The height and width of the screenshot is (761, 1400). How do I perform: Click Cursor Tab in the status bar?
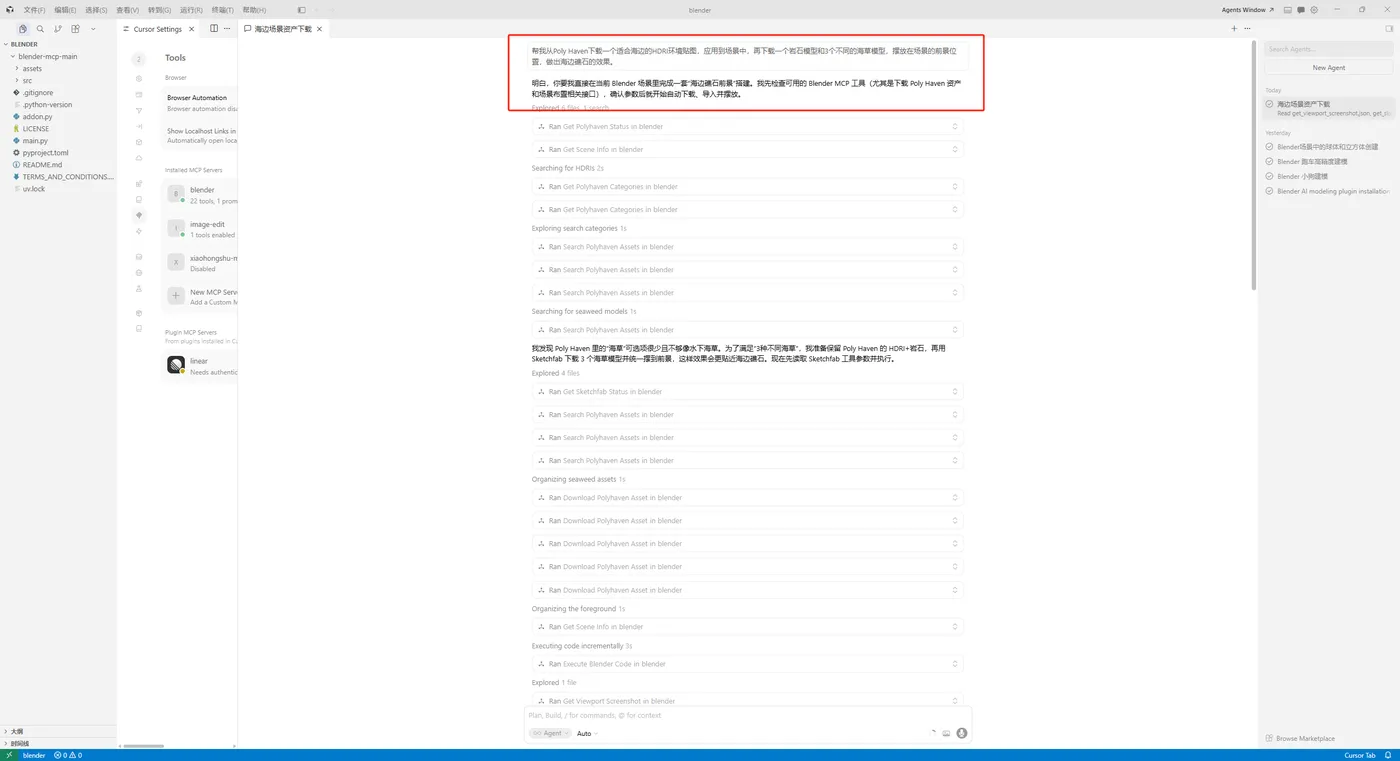[1360, 755]
